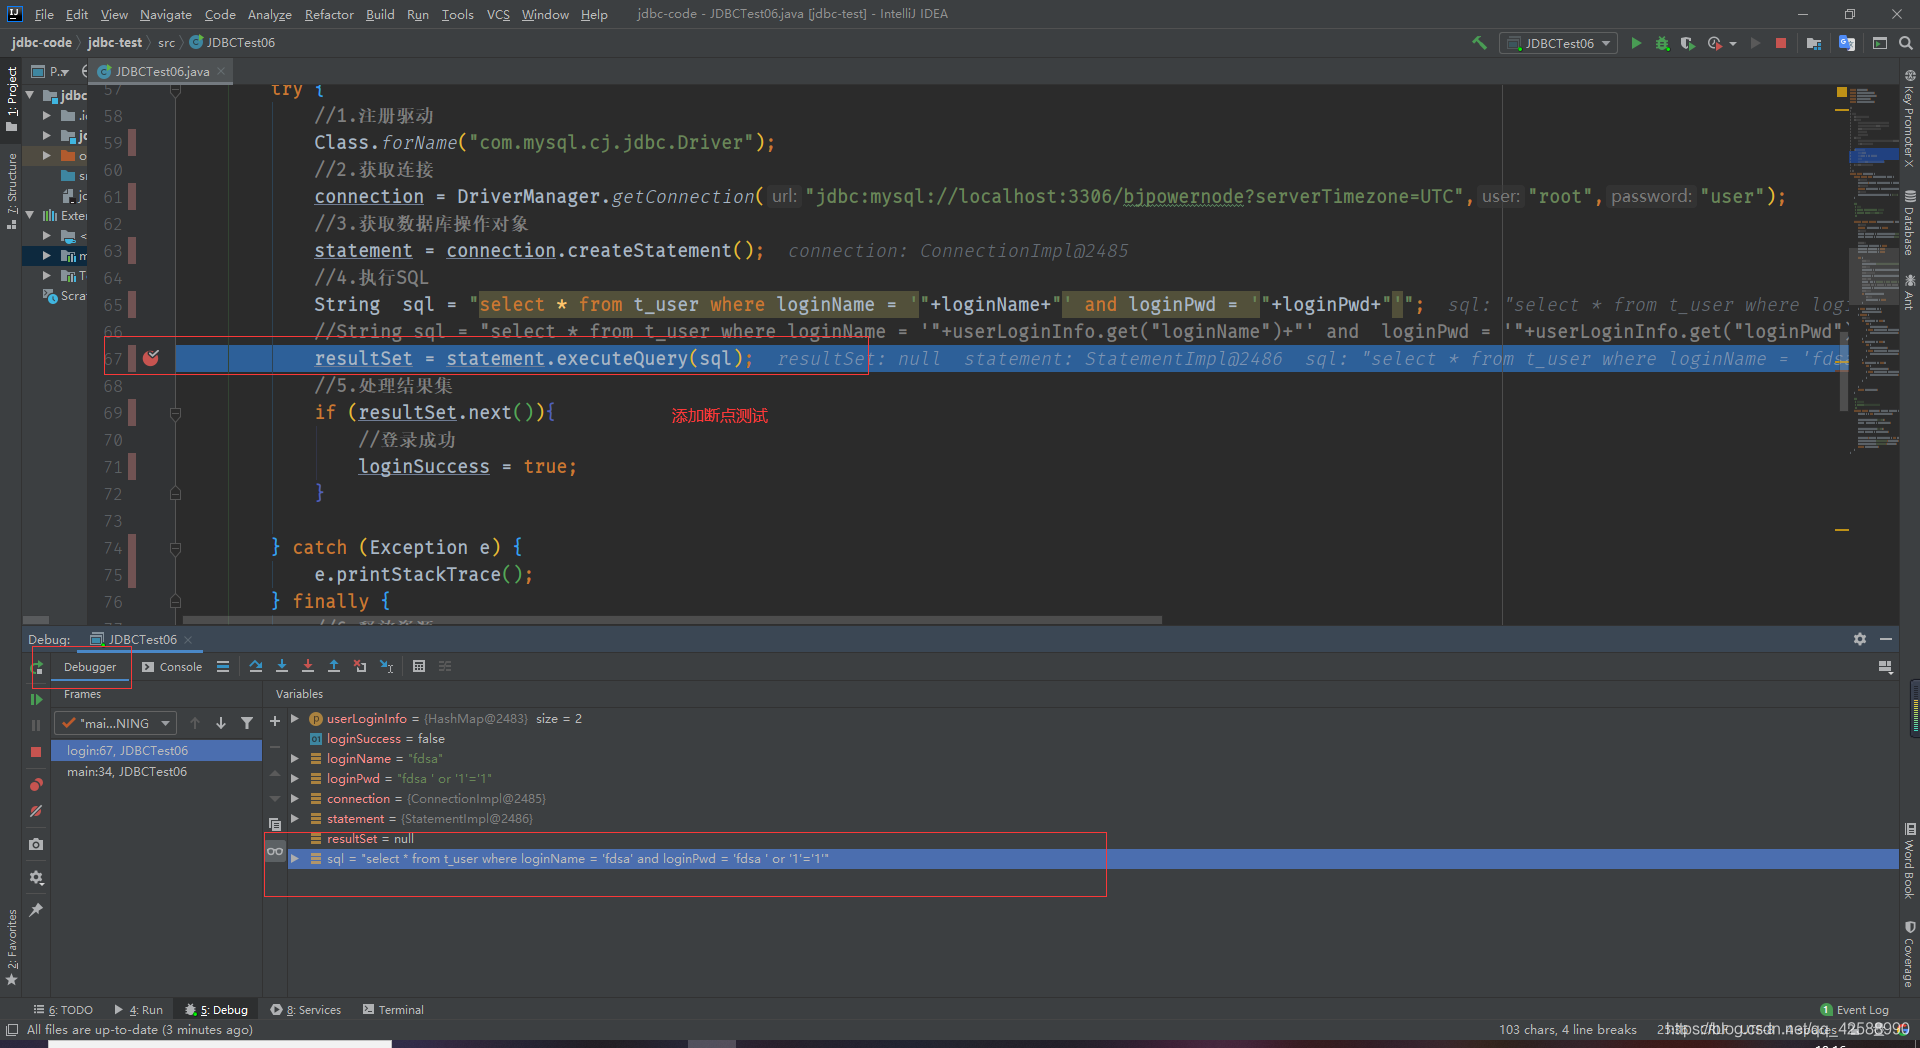The width and height of the screenshot is (1920, 1048).
Task: Click the Show Execution Point icon
Action: (x=223, y=666)
